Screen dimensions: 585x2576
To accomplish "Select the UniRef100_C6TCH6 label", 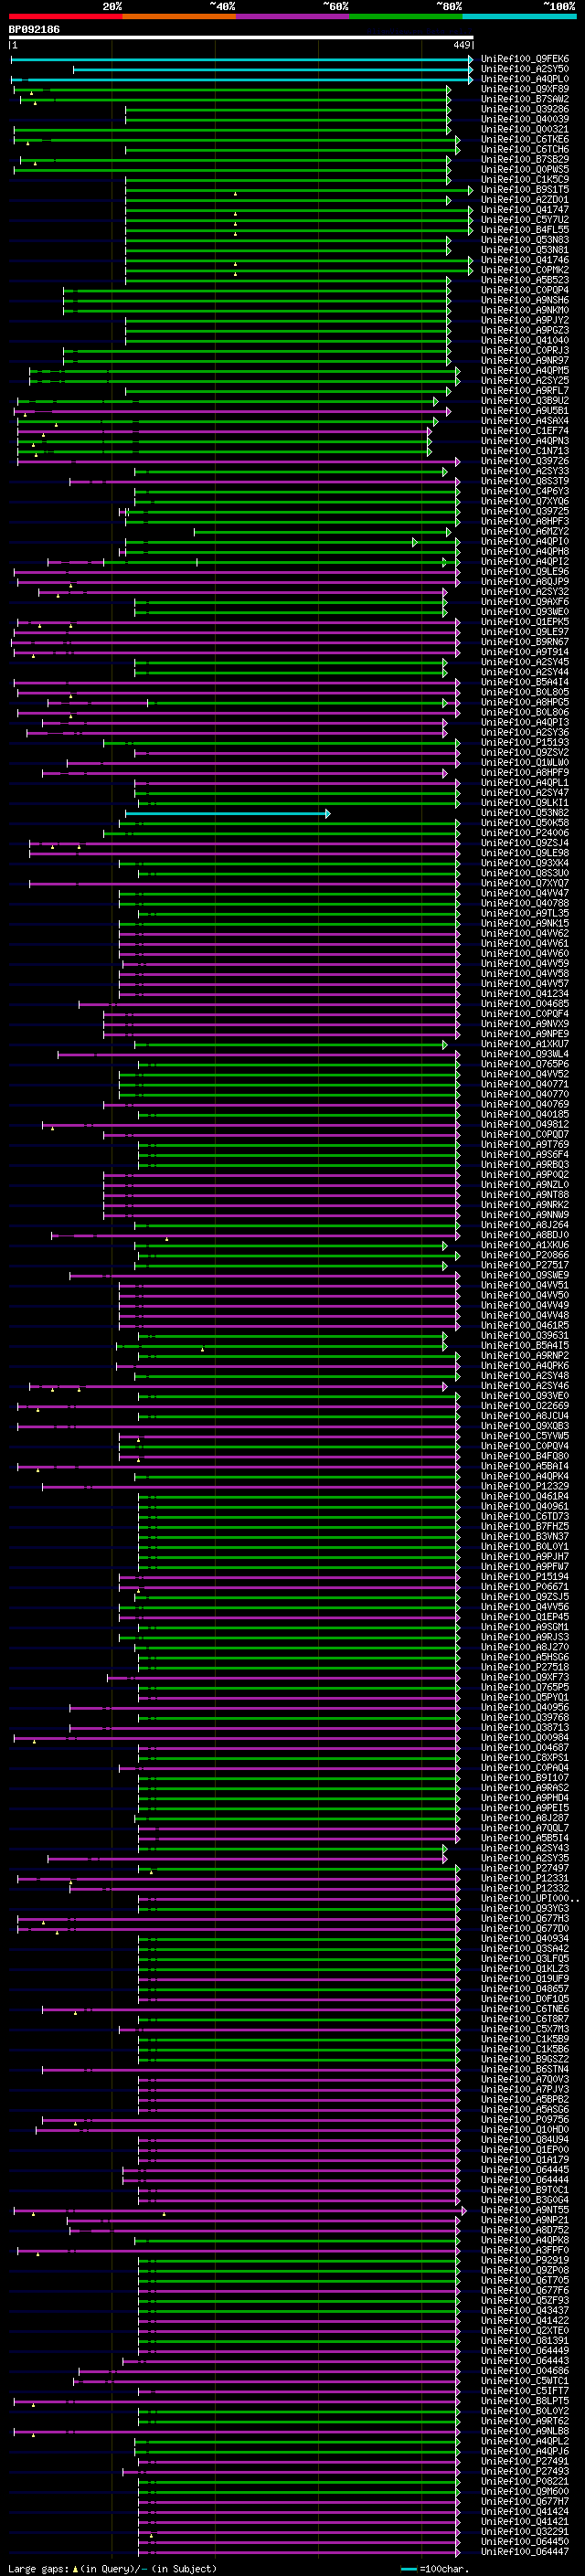I will point(524,149).
